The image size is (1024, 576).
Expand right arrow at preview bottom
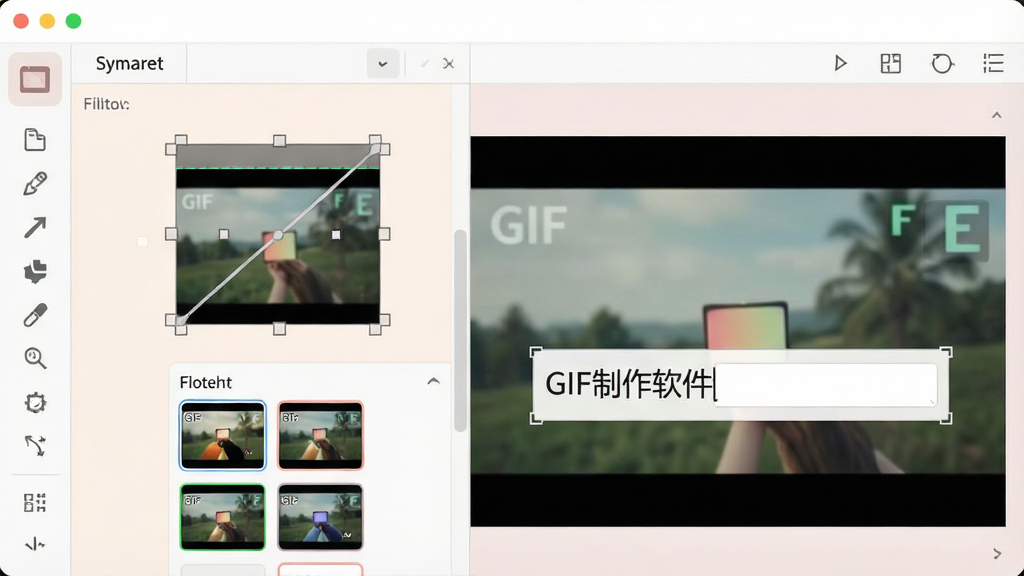click(x=997, y=554)
